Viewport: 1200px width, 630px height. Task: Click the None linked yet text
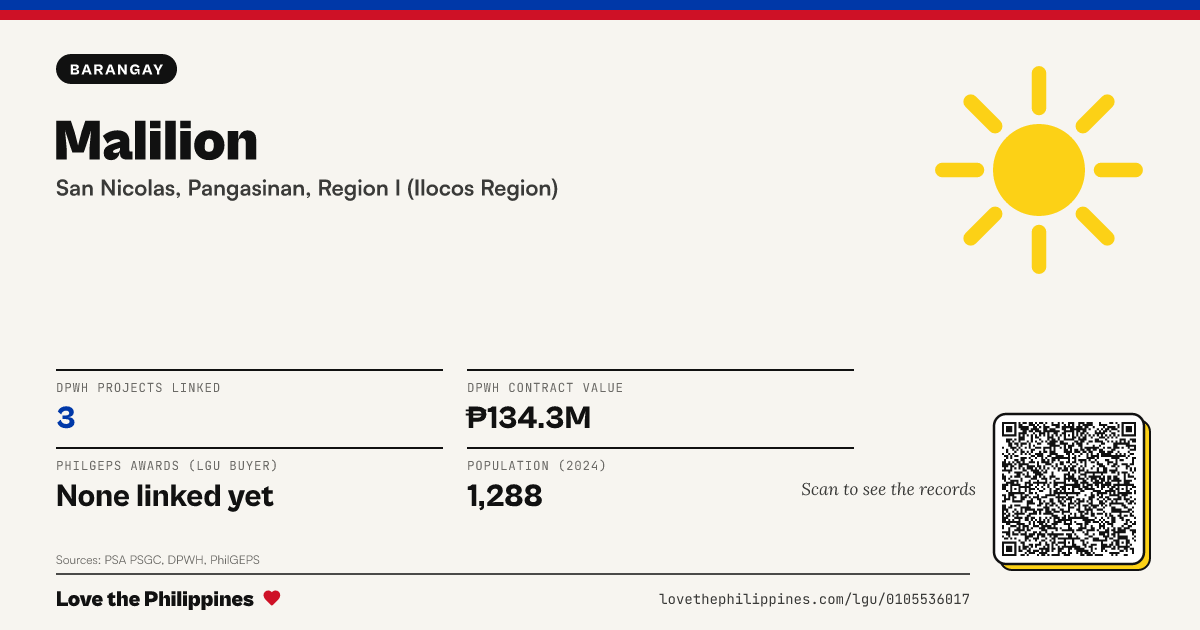165,496
